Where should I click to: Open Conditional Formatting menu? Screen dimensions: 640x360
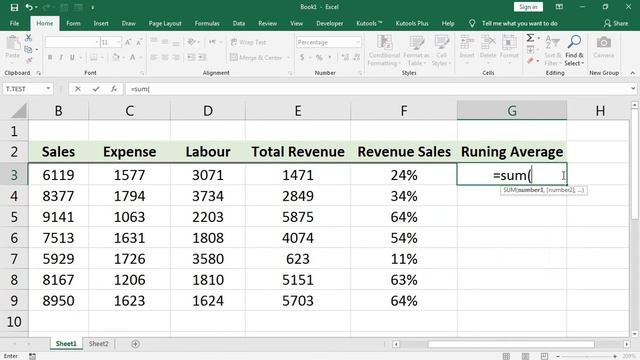coord(384,51)
